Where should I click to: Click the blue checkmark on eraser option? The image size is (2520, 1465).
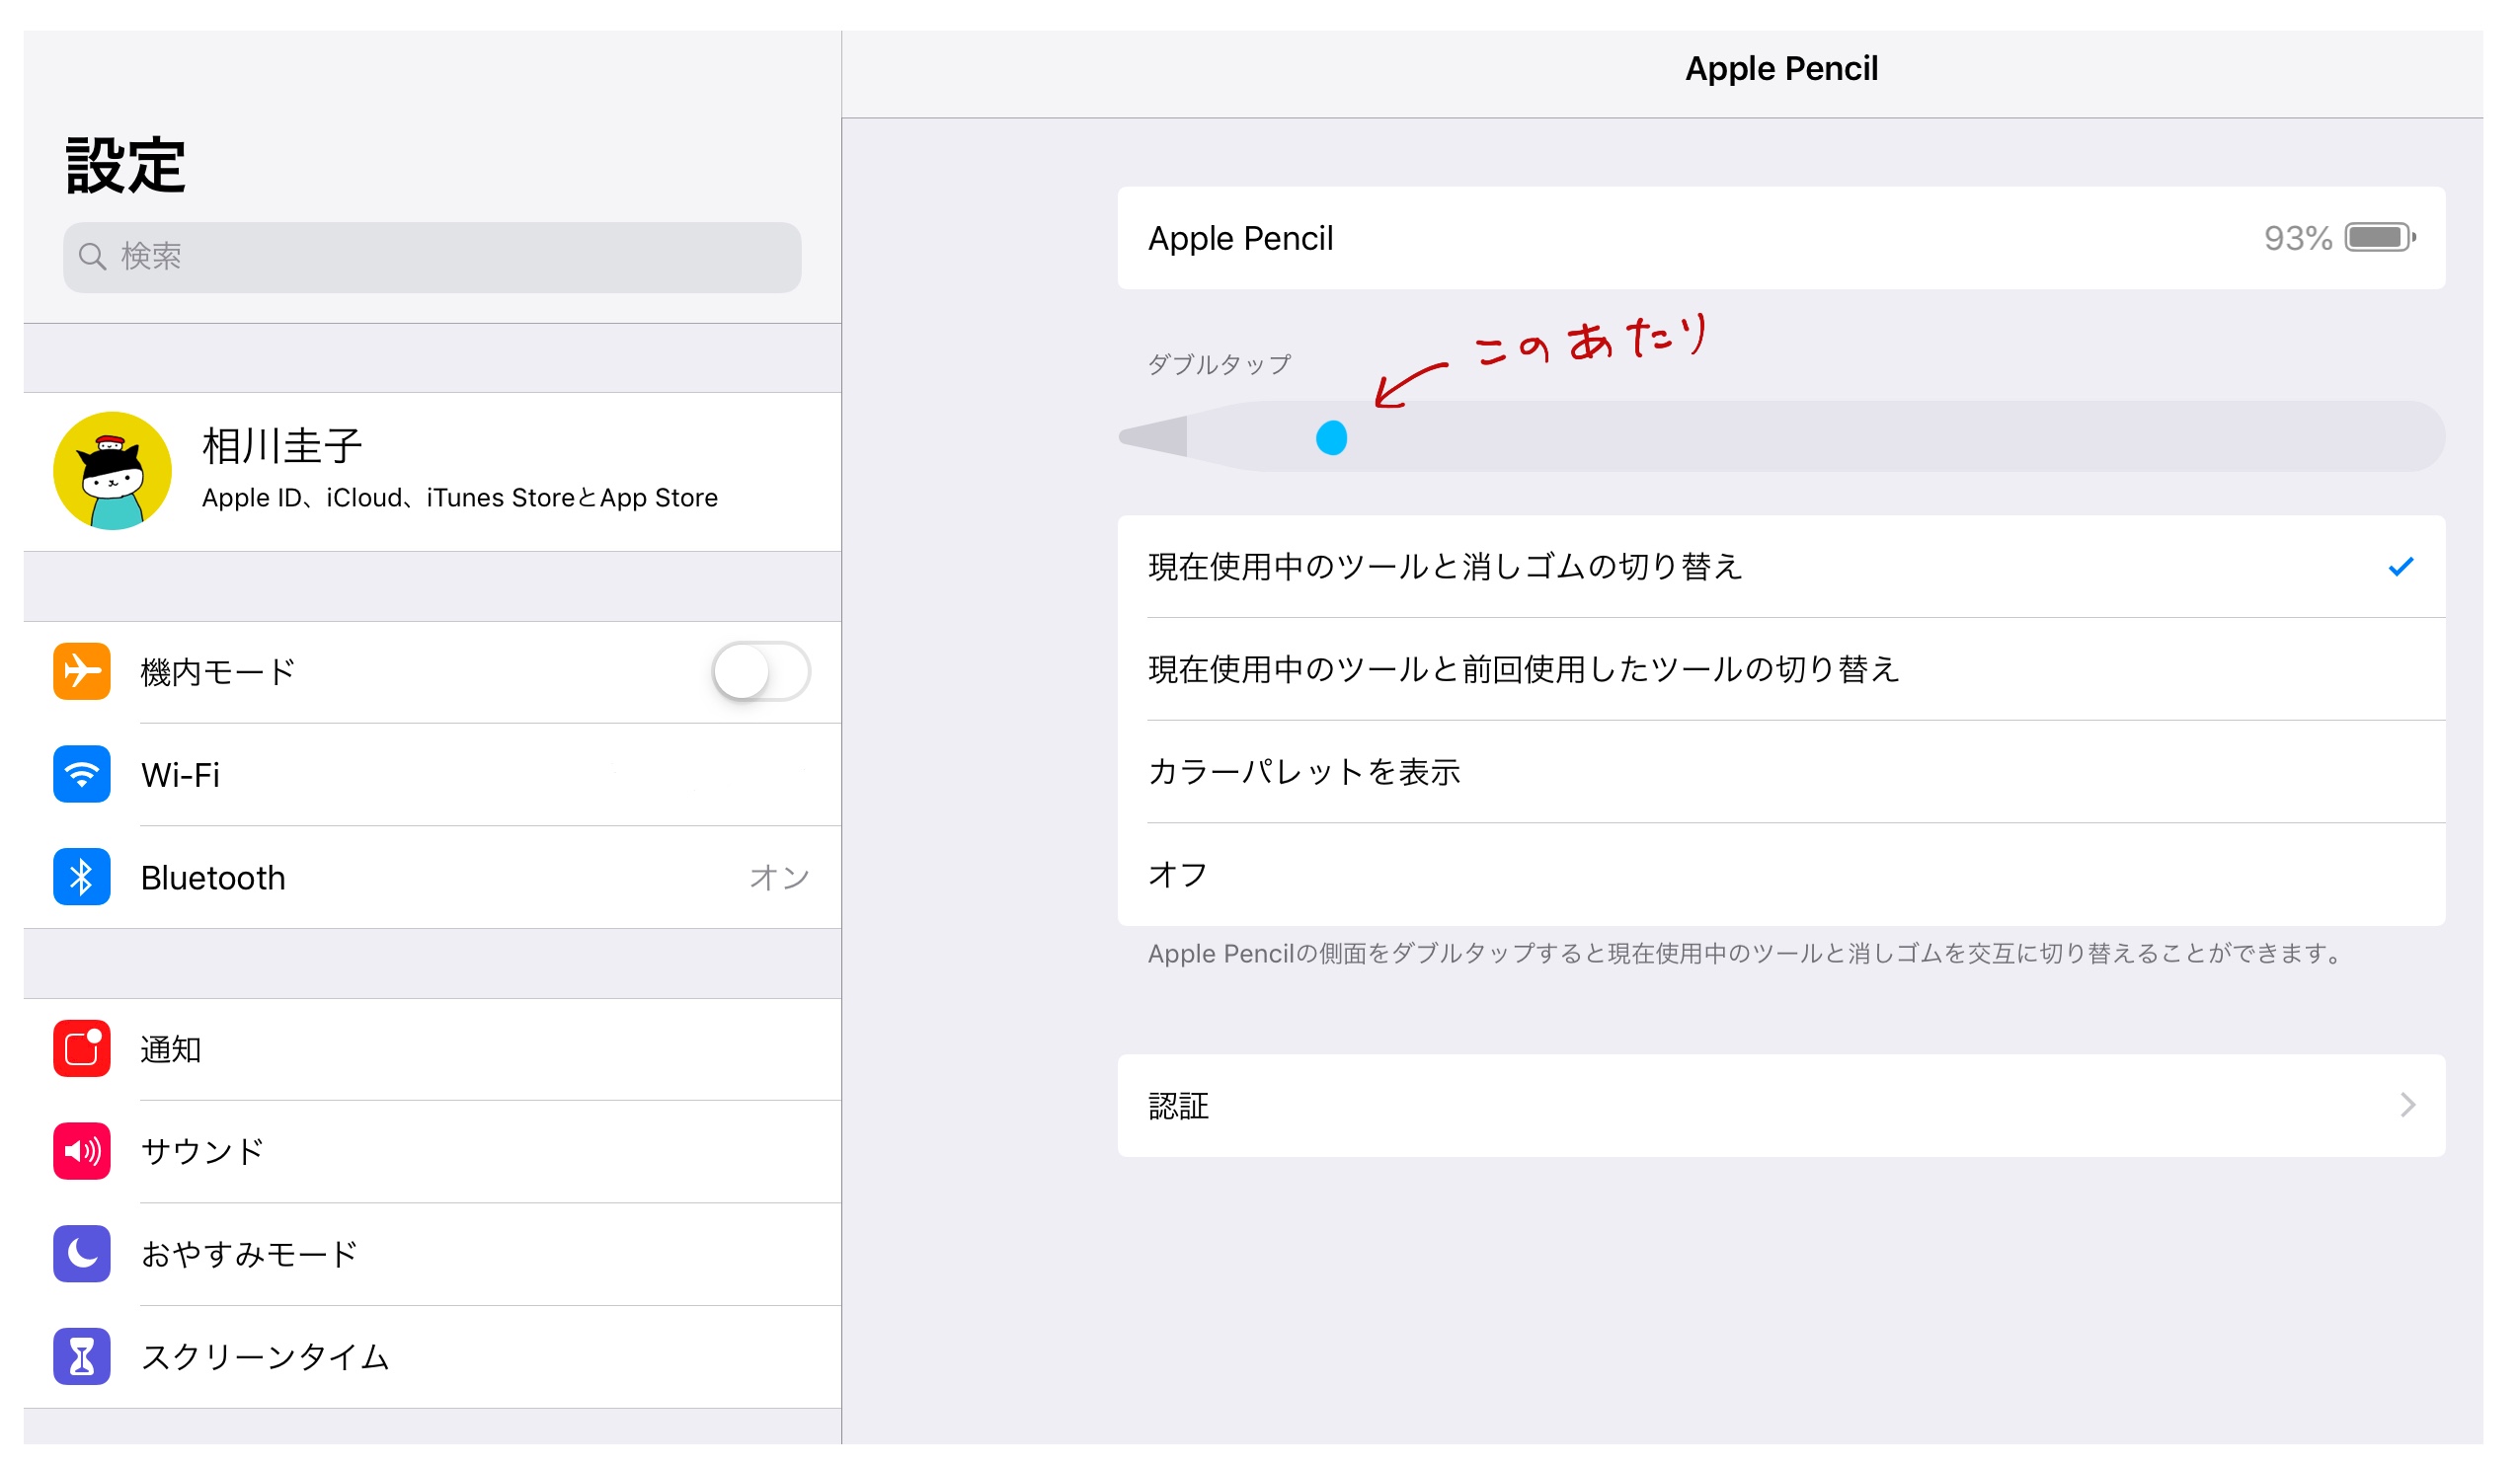coord(2401,567)
